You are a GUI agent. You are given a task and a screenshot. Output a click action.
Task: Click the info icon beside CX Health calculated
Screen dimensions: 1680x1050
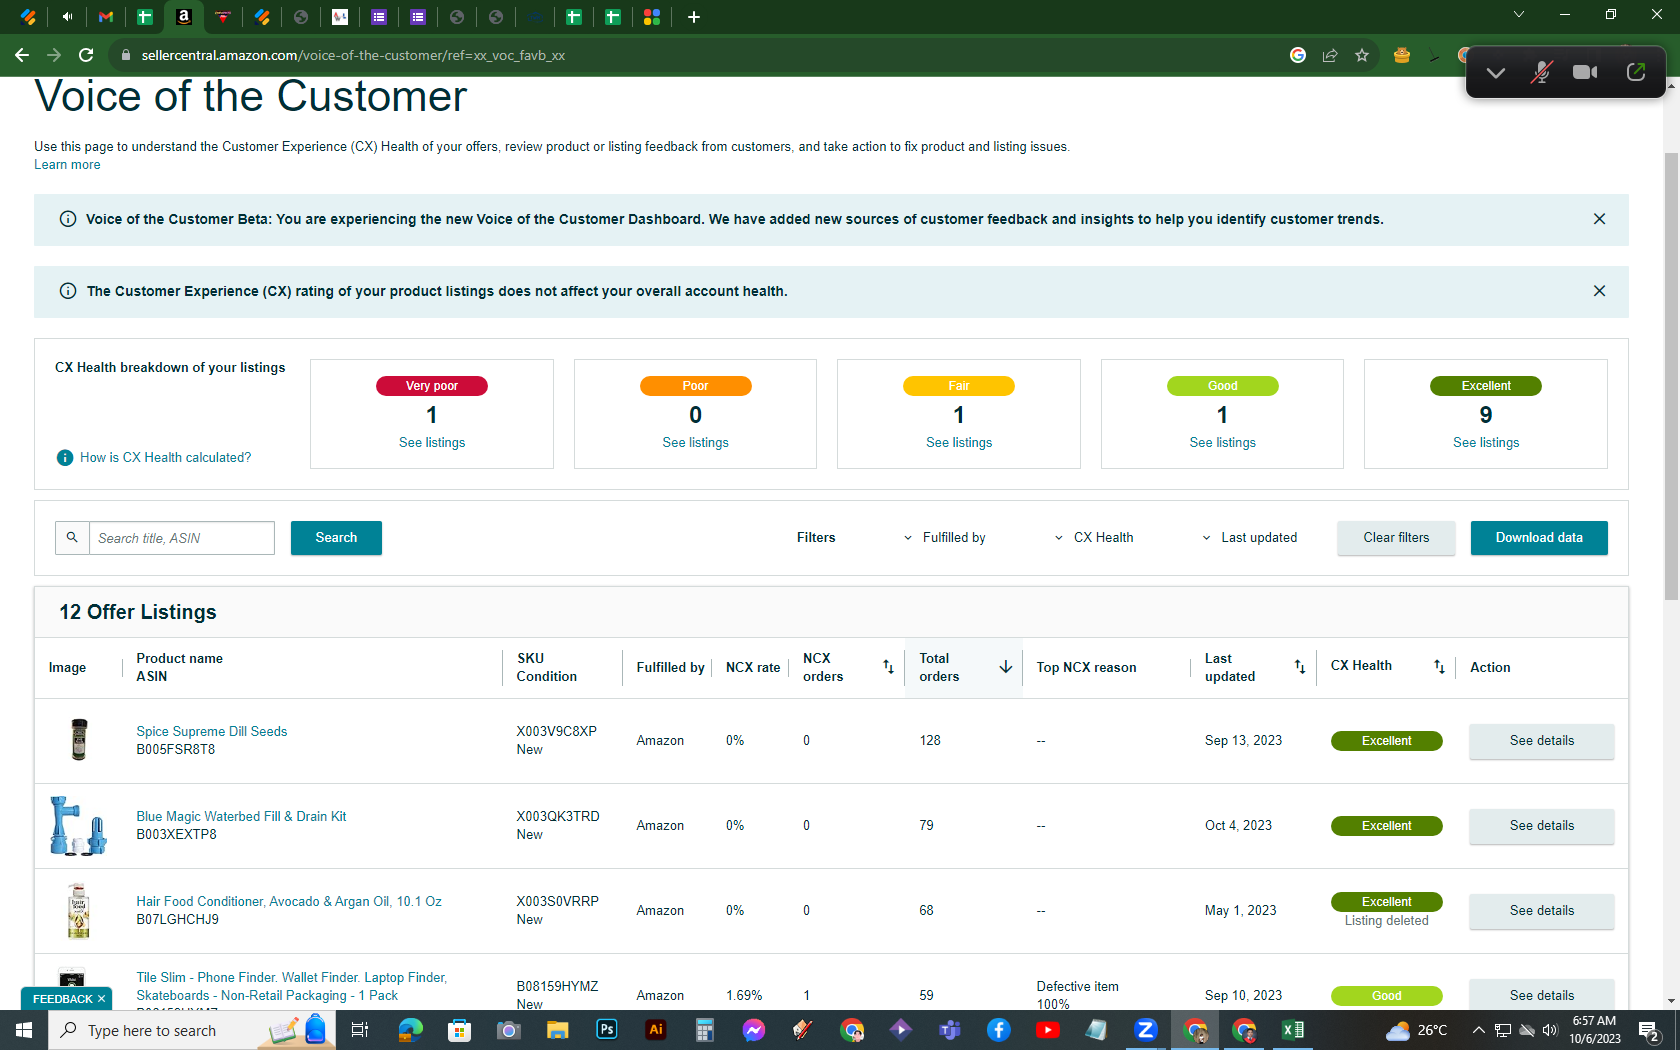(65, 458)
